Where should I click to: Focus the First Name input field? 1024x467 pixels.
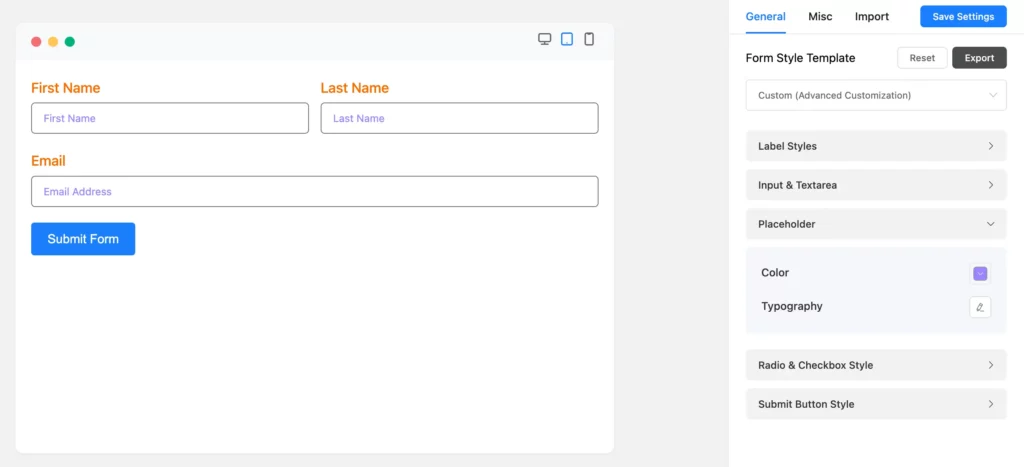point(170,118)
